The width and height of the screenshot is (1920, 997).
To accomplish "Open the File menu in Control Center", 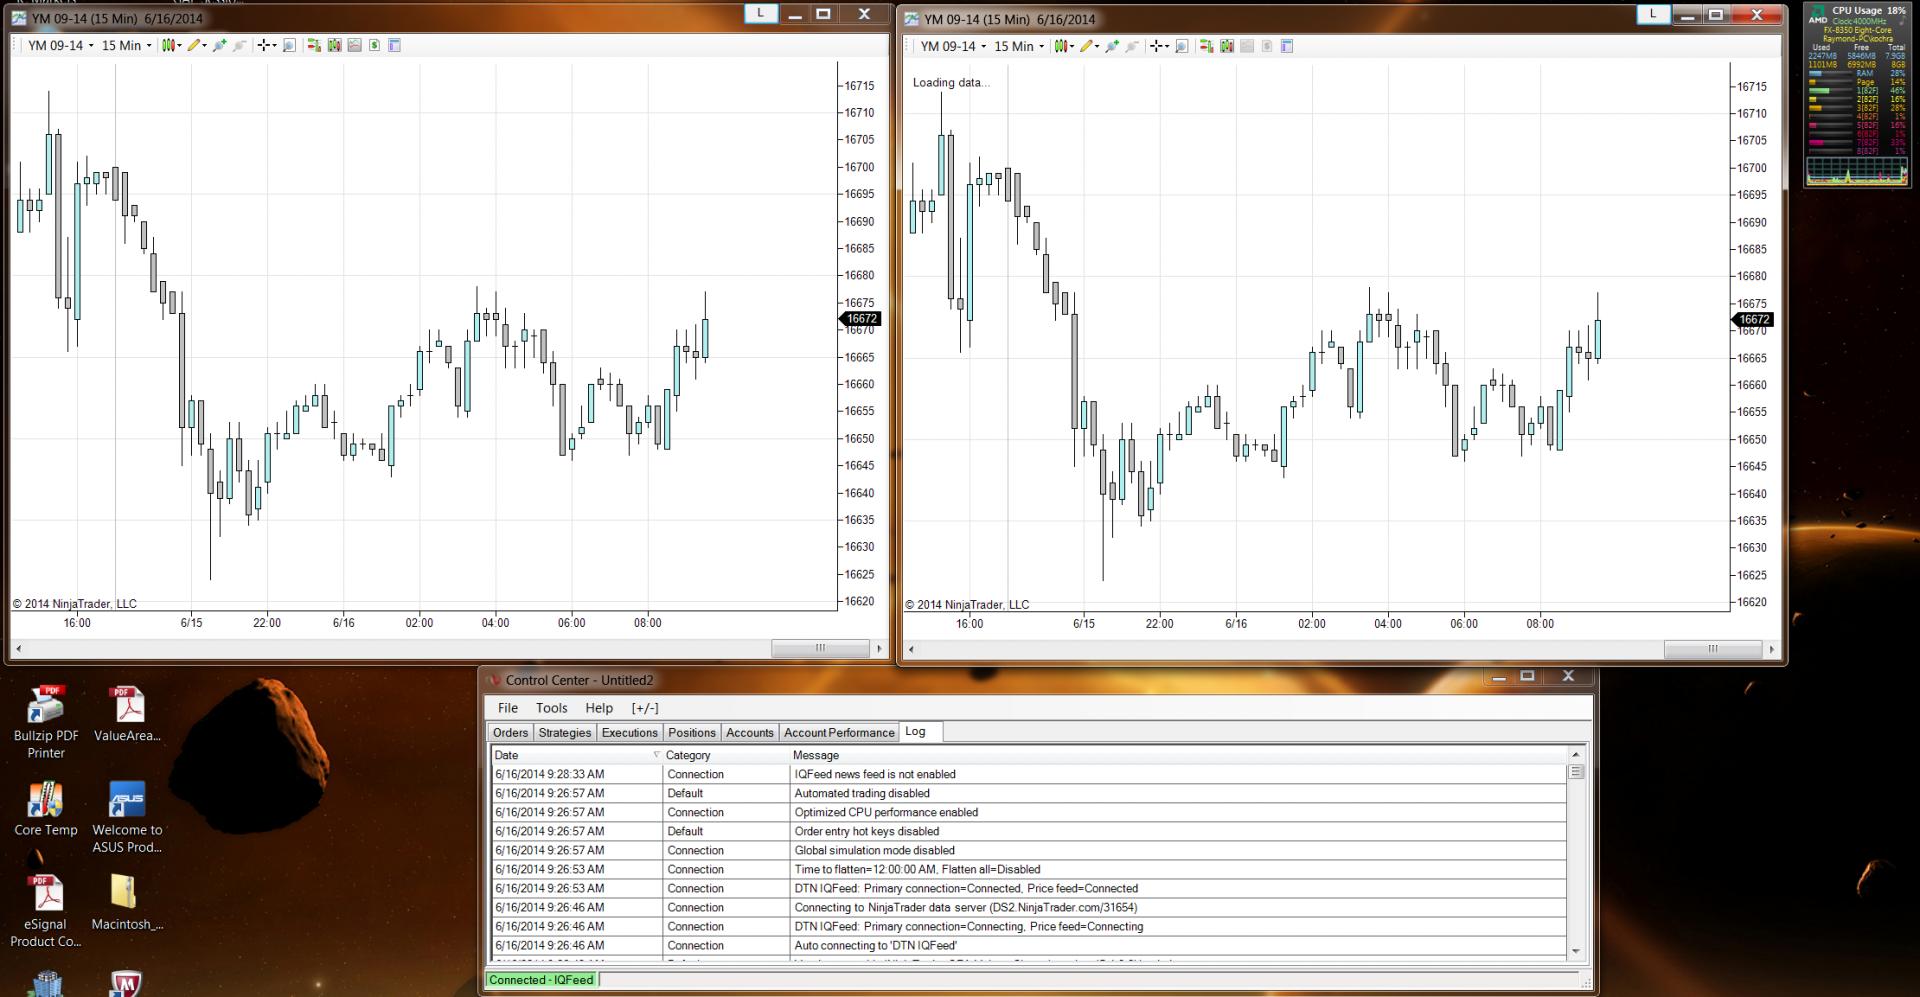I will click(508, 708).
